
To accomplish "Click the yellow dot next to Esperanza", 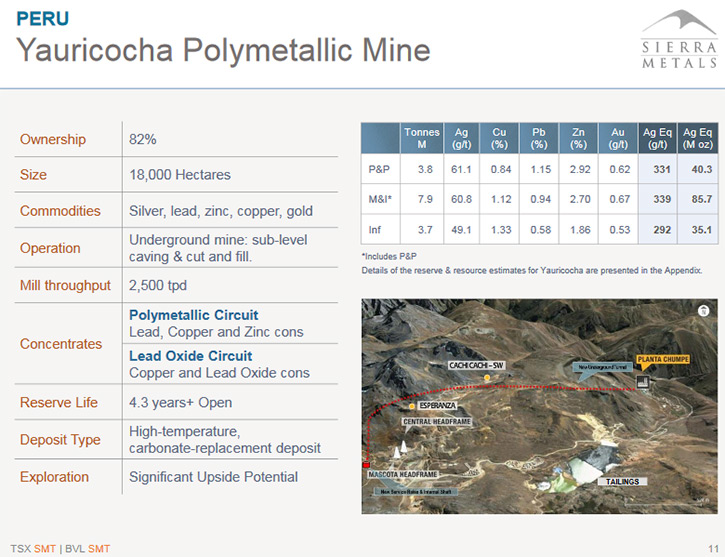I will click(412, 406).
